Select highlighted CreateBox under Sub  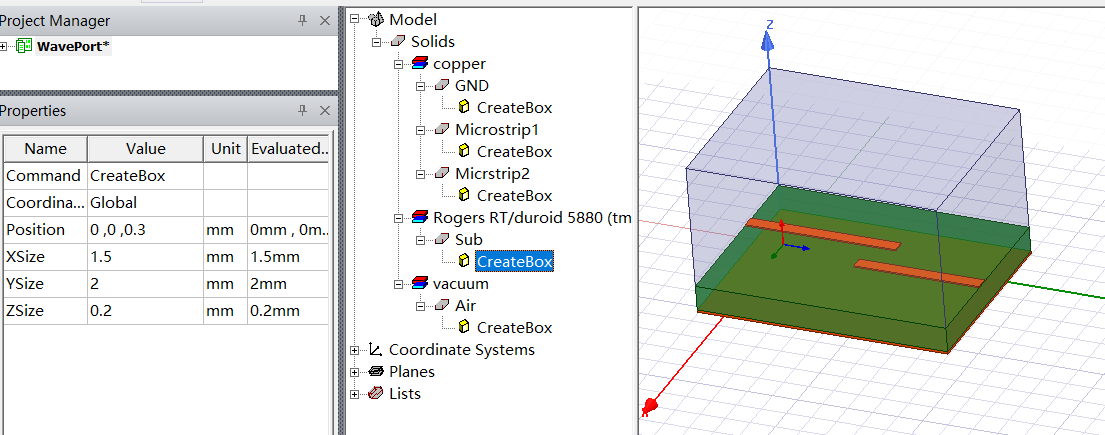(514, 262)
